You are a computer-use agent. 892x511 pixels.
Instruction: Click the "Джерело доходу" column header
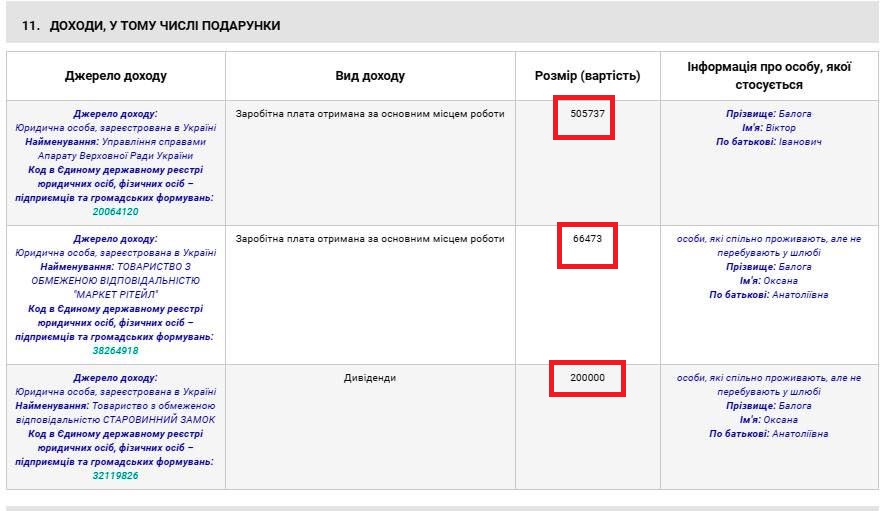(x=116, y=76)
